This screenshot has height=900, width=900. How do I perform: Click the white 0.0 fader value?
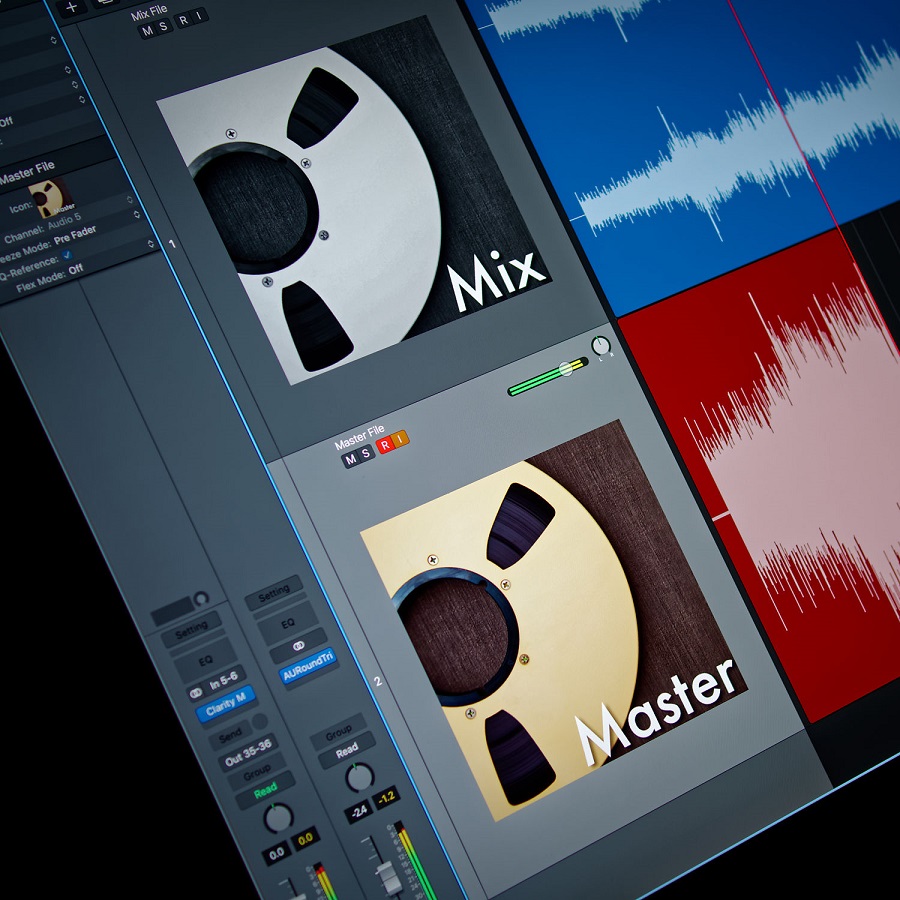pos(277,854)
